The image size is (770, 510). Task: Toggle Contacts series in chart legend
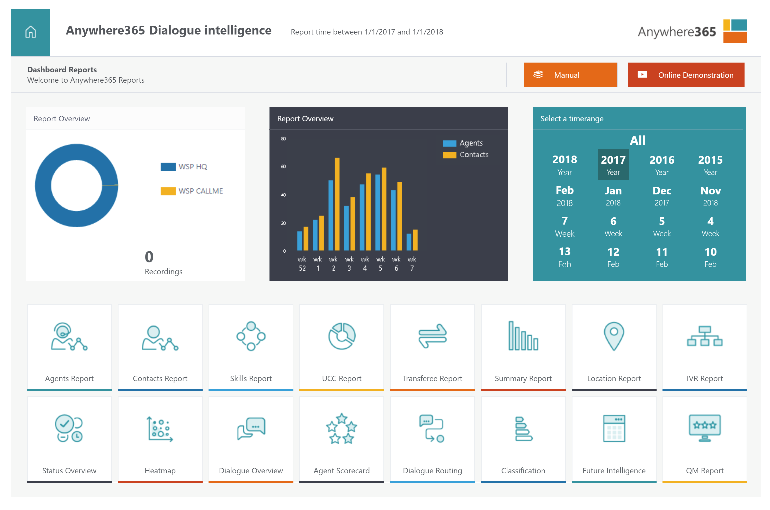tap(450, 155)
